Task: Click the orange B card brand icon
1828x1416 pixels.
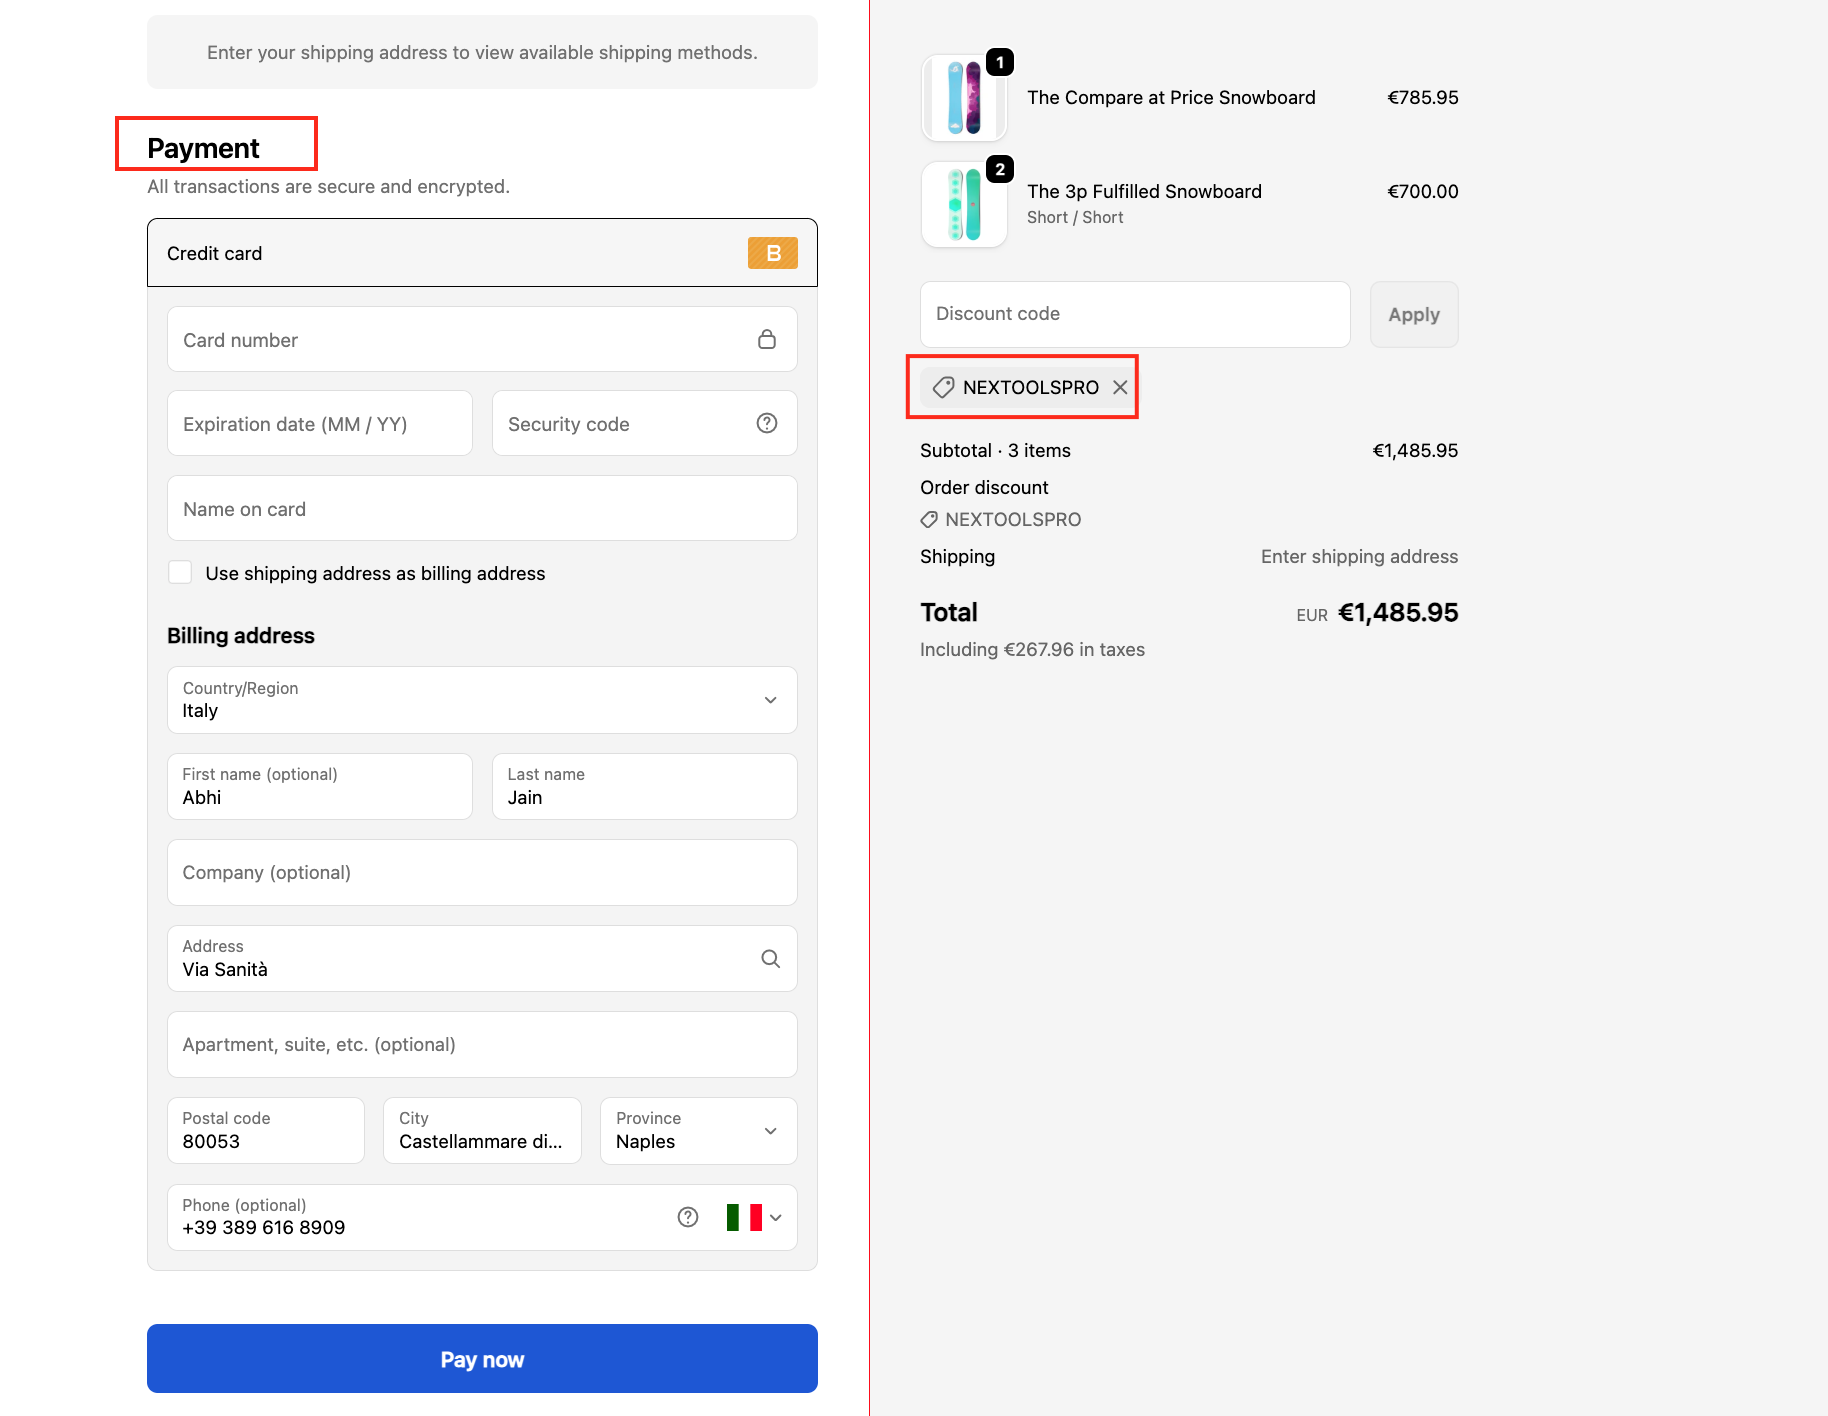Action: pyautogui.click(x=772, y=253)
